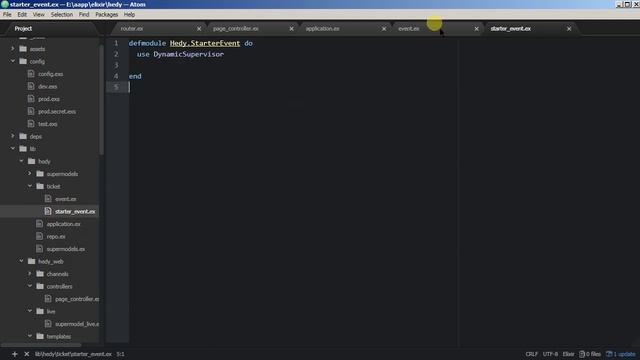Image resolution: width=640 pixels, height=360 pixels.
Task: Select the Project panel tab
Action: (x=23, y=29)
